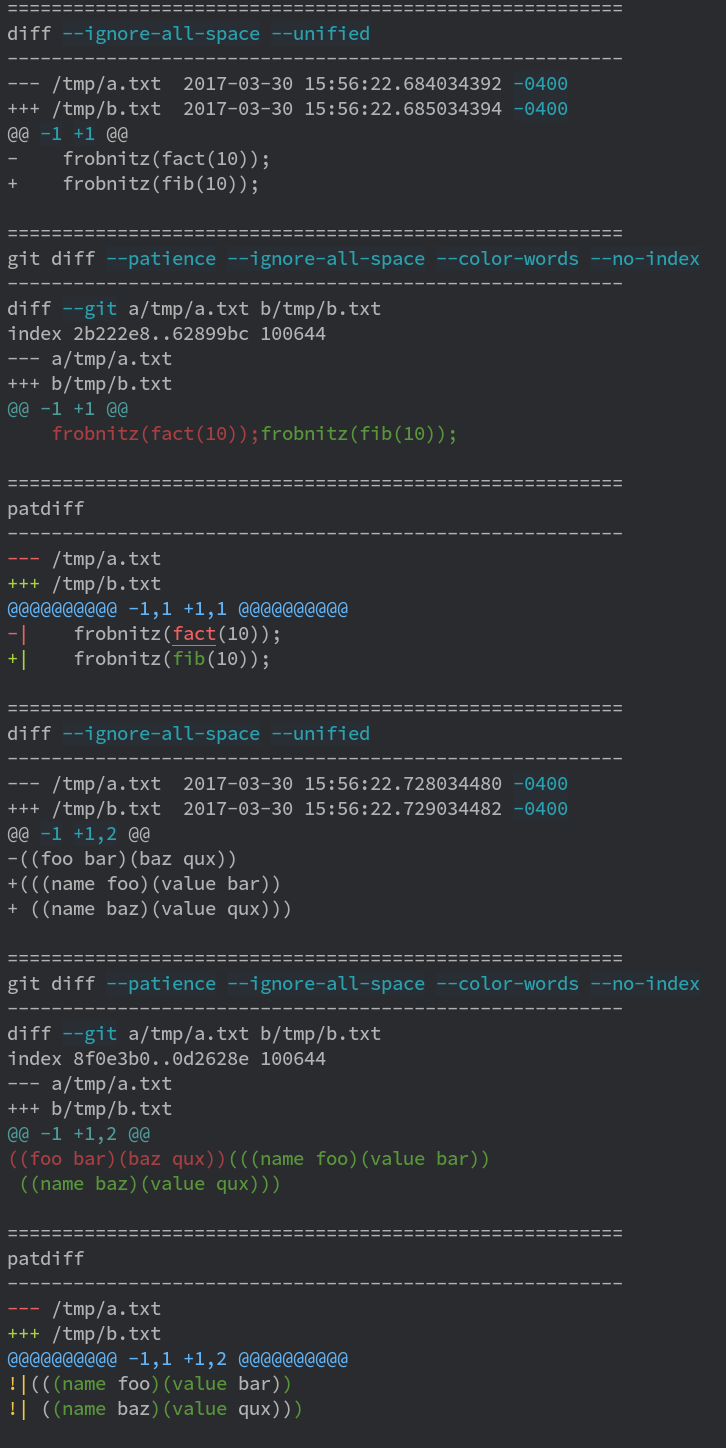
Task: Click the '@@ -1 +1,2 @@' hunk header under diff --unified
Action: [79, 834]
